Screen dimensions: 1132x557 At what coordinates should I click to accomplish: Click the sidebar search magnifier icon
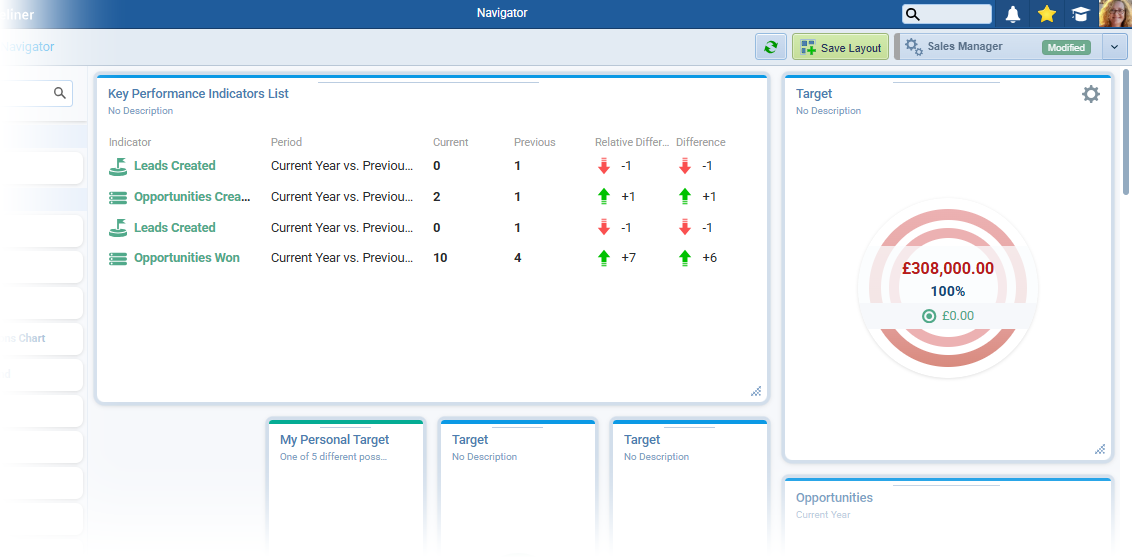coord(60,93)
